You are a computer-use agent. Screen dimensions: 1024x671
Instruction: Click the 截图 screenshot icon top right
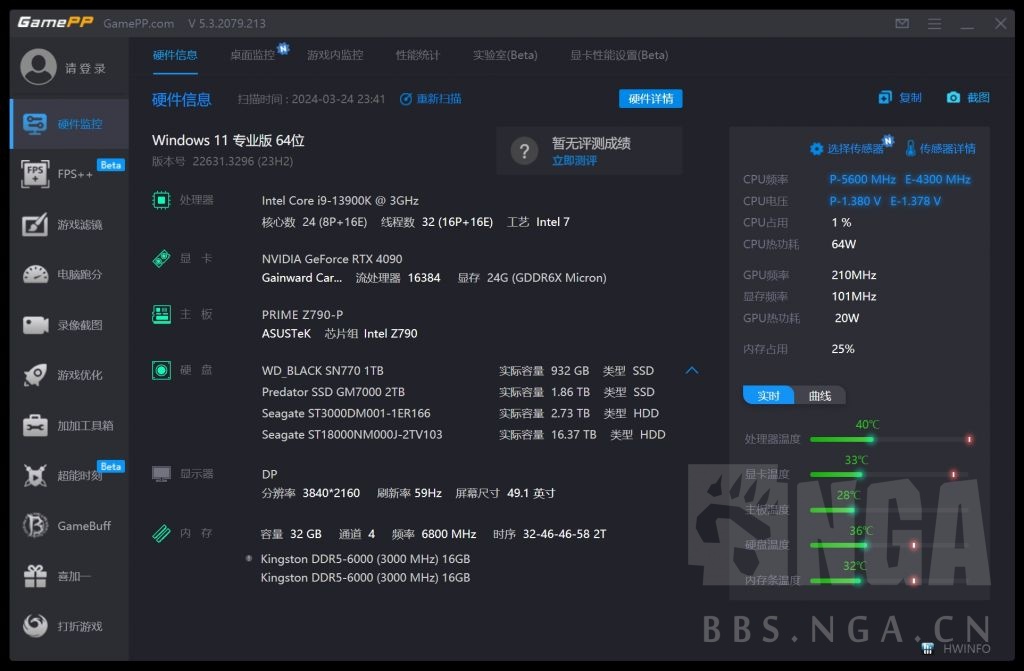pos(966,97)
